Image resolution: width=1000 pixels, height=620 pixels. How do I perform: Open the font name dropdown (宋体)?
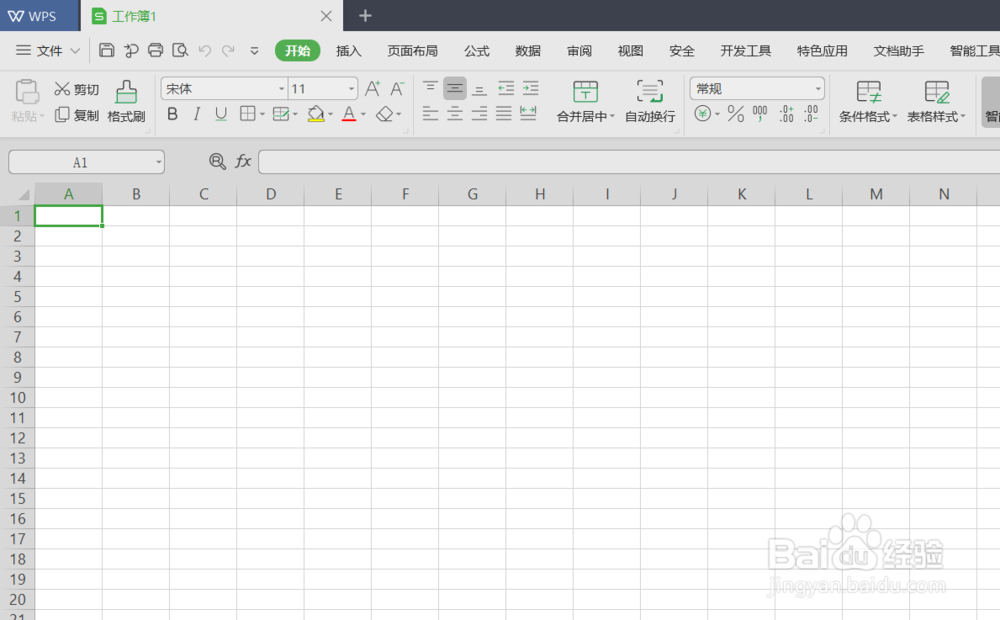pyautogui.click(x=281, y=89)
